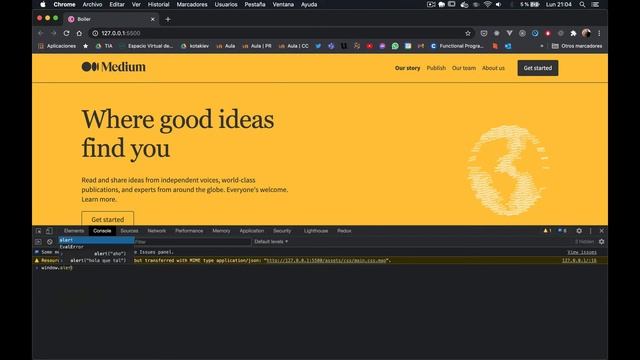Click the warnings count badge in DevTools

click(547, 231)
